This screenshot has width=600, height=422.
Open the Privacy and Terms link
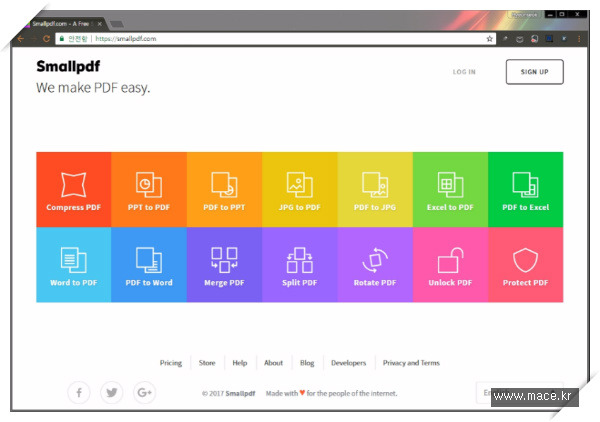point(411,363)
